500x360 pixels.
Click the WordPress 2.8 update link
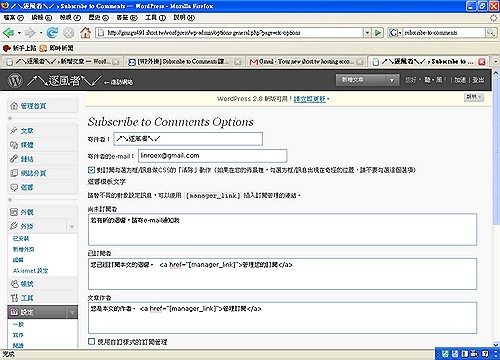click(x=309, y=99)
